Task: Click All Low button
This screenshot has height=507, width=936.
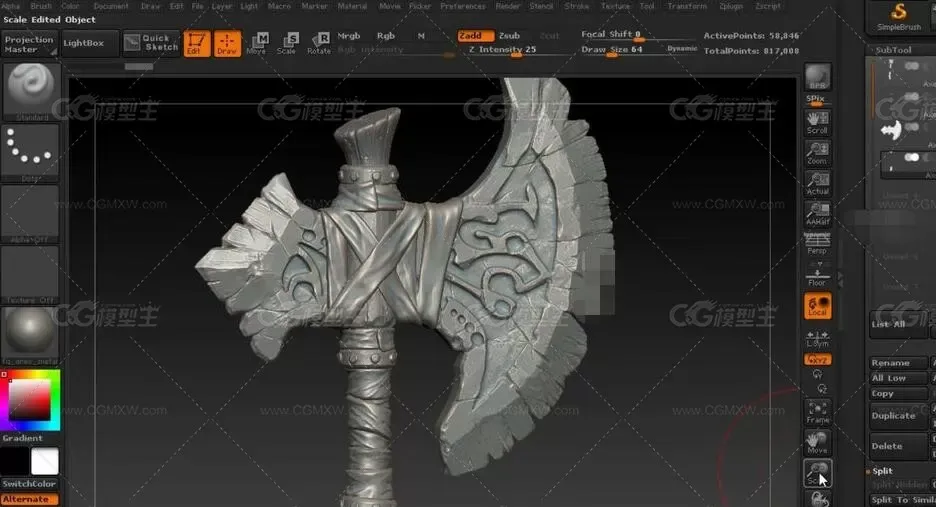Action: click(x=898, y=378)
